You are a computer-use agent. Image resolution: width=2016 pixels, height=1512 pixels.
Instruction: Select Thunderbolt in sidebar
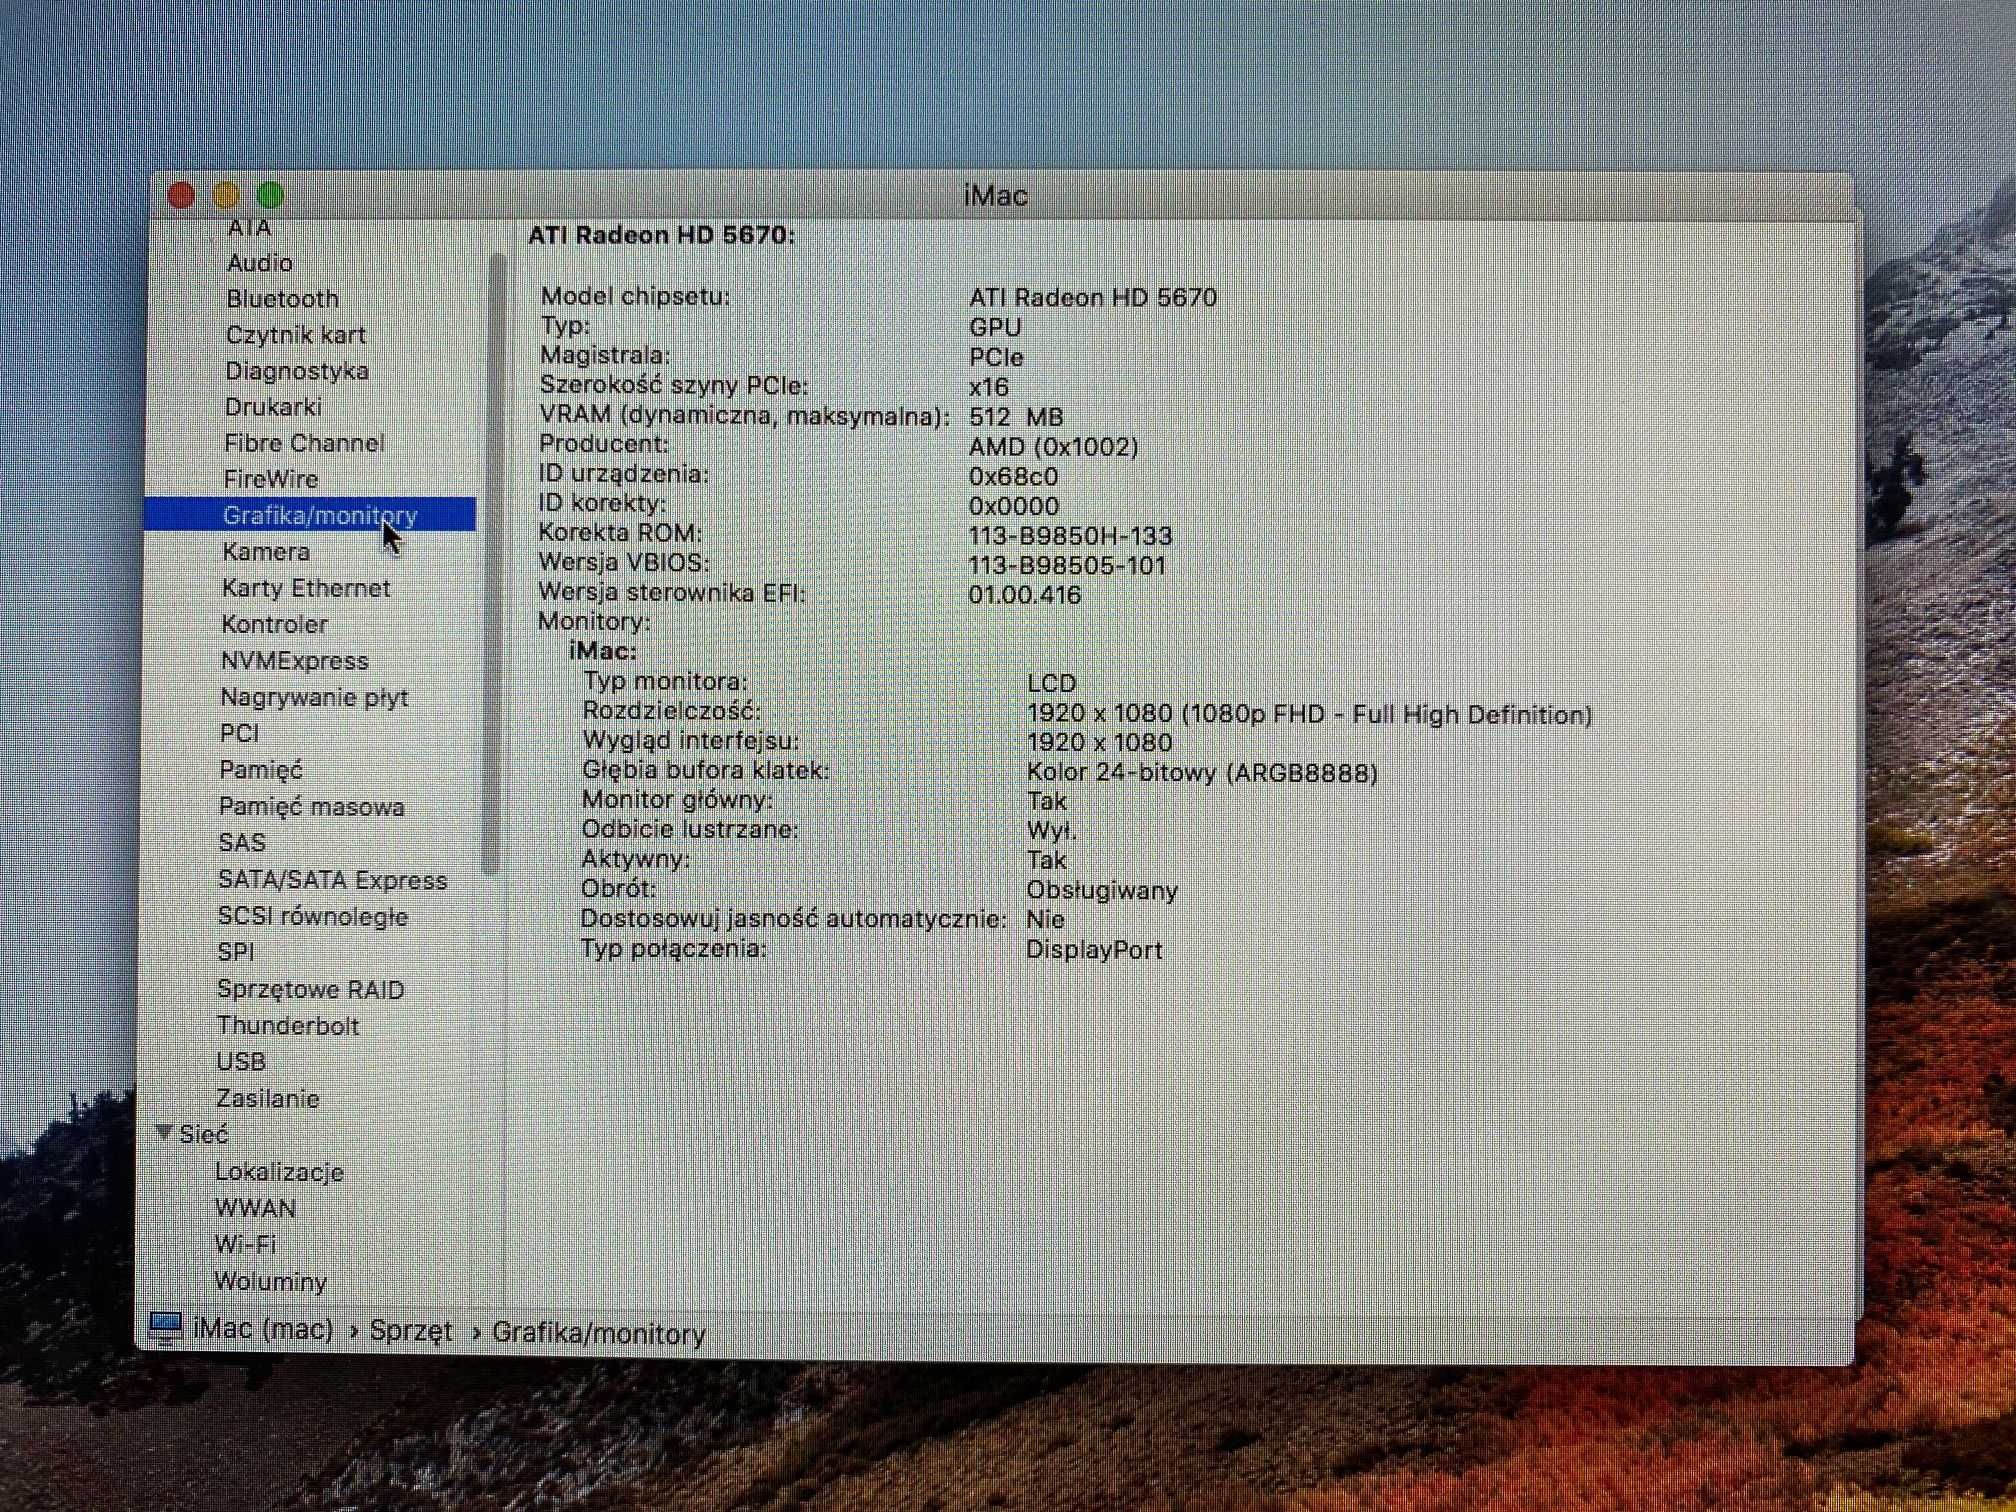(x=288, y=1026)
